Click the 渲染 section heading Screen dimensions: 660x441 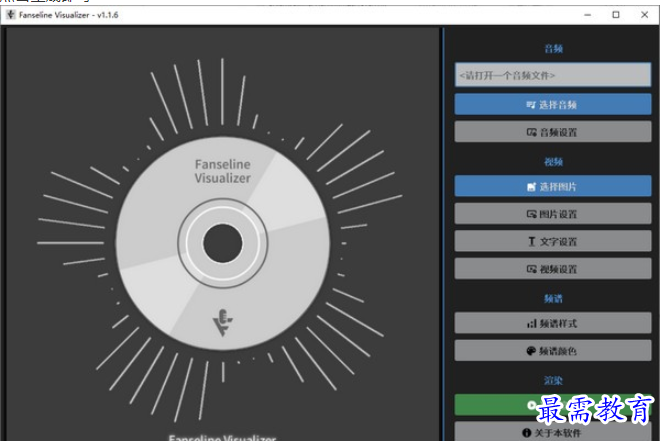point(553,380)
